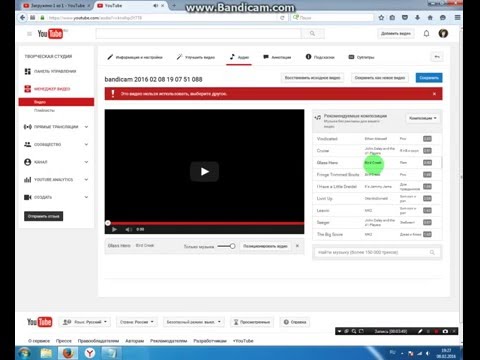Open the notifications bell
This screenshot has width=480, height=360.
pyautogui.click(x=426, y=34)
